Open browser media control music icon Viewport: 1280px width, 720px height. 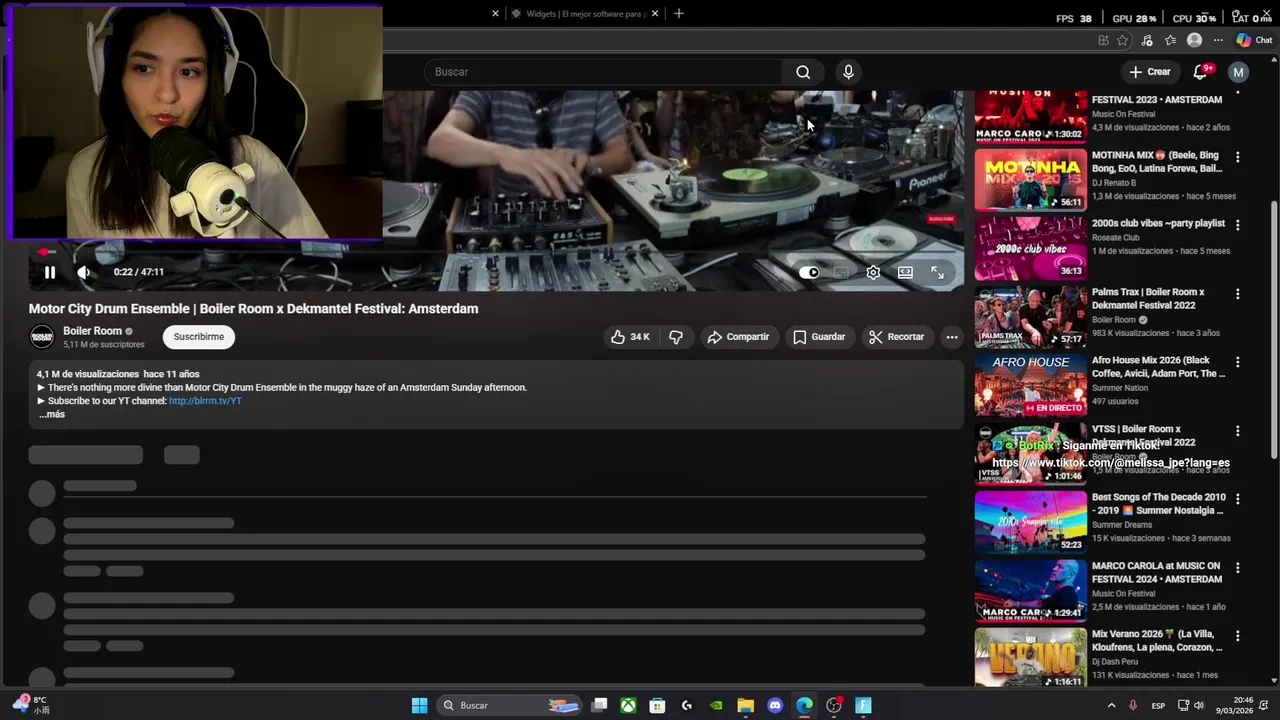coord(1147,40)
